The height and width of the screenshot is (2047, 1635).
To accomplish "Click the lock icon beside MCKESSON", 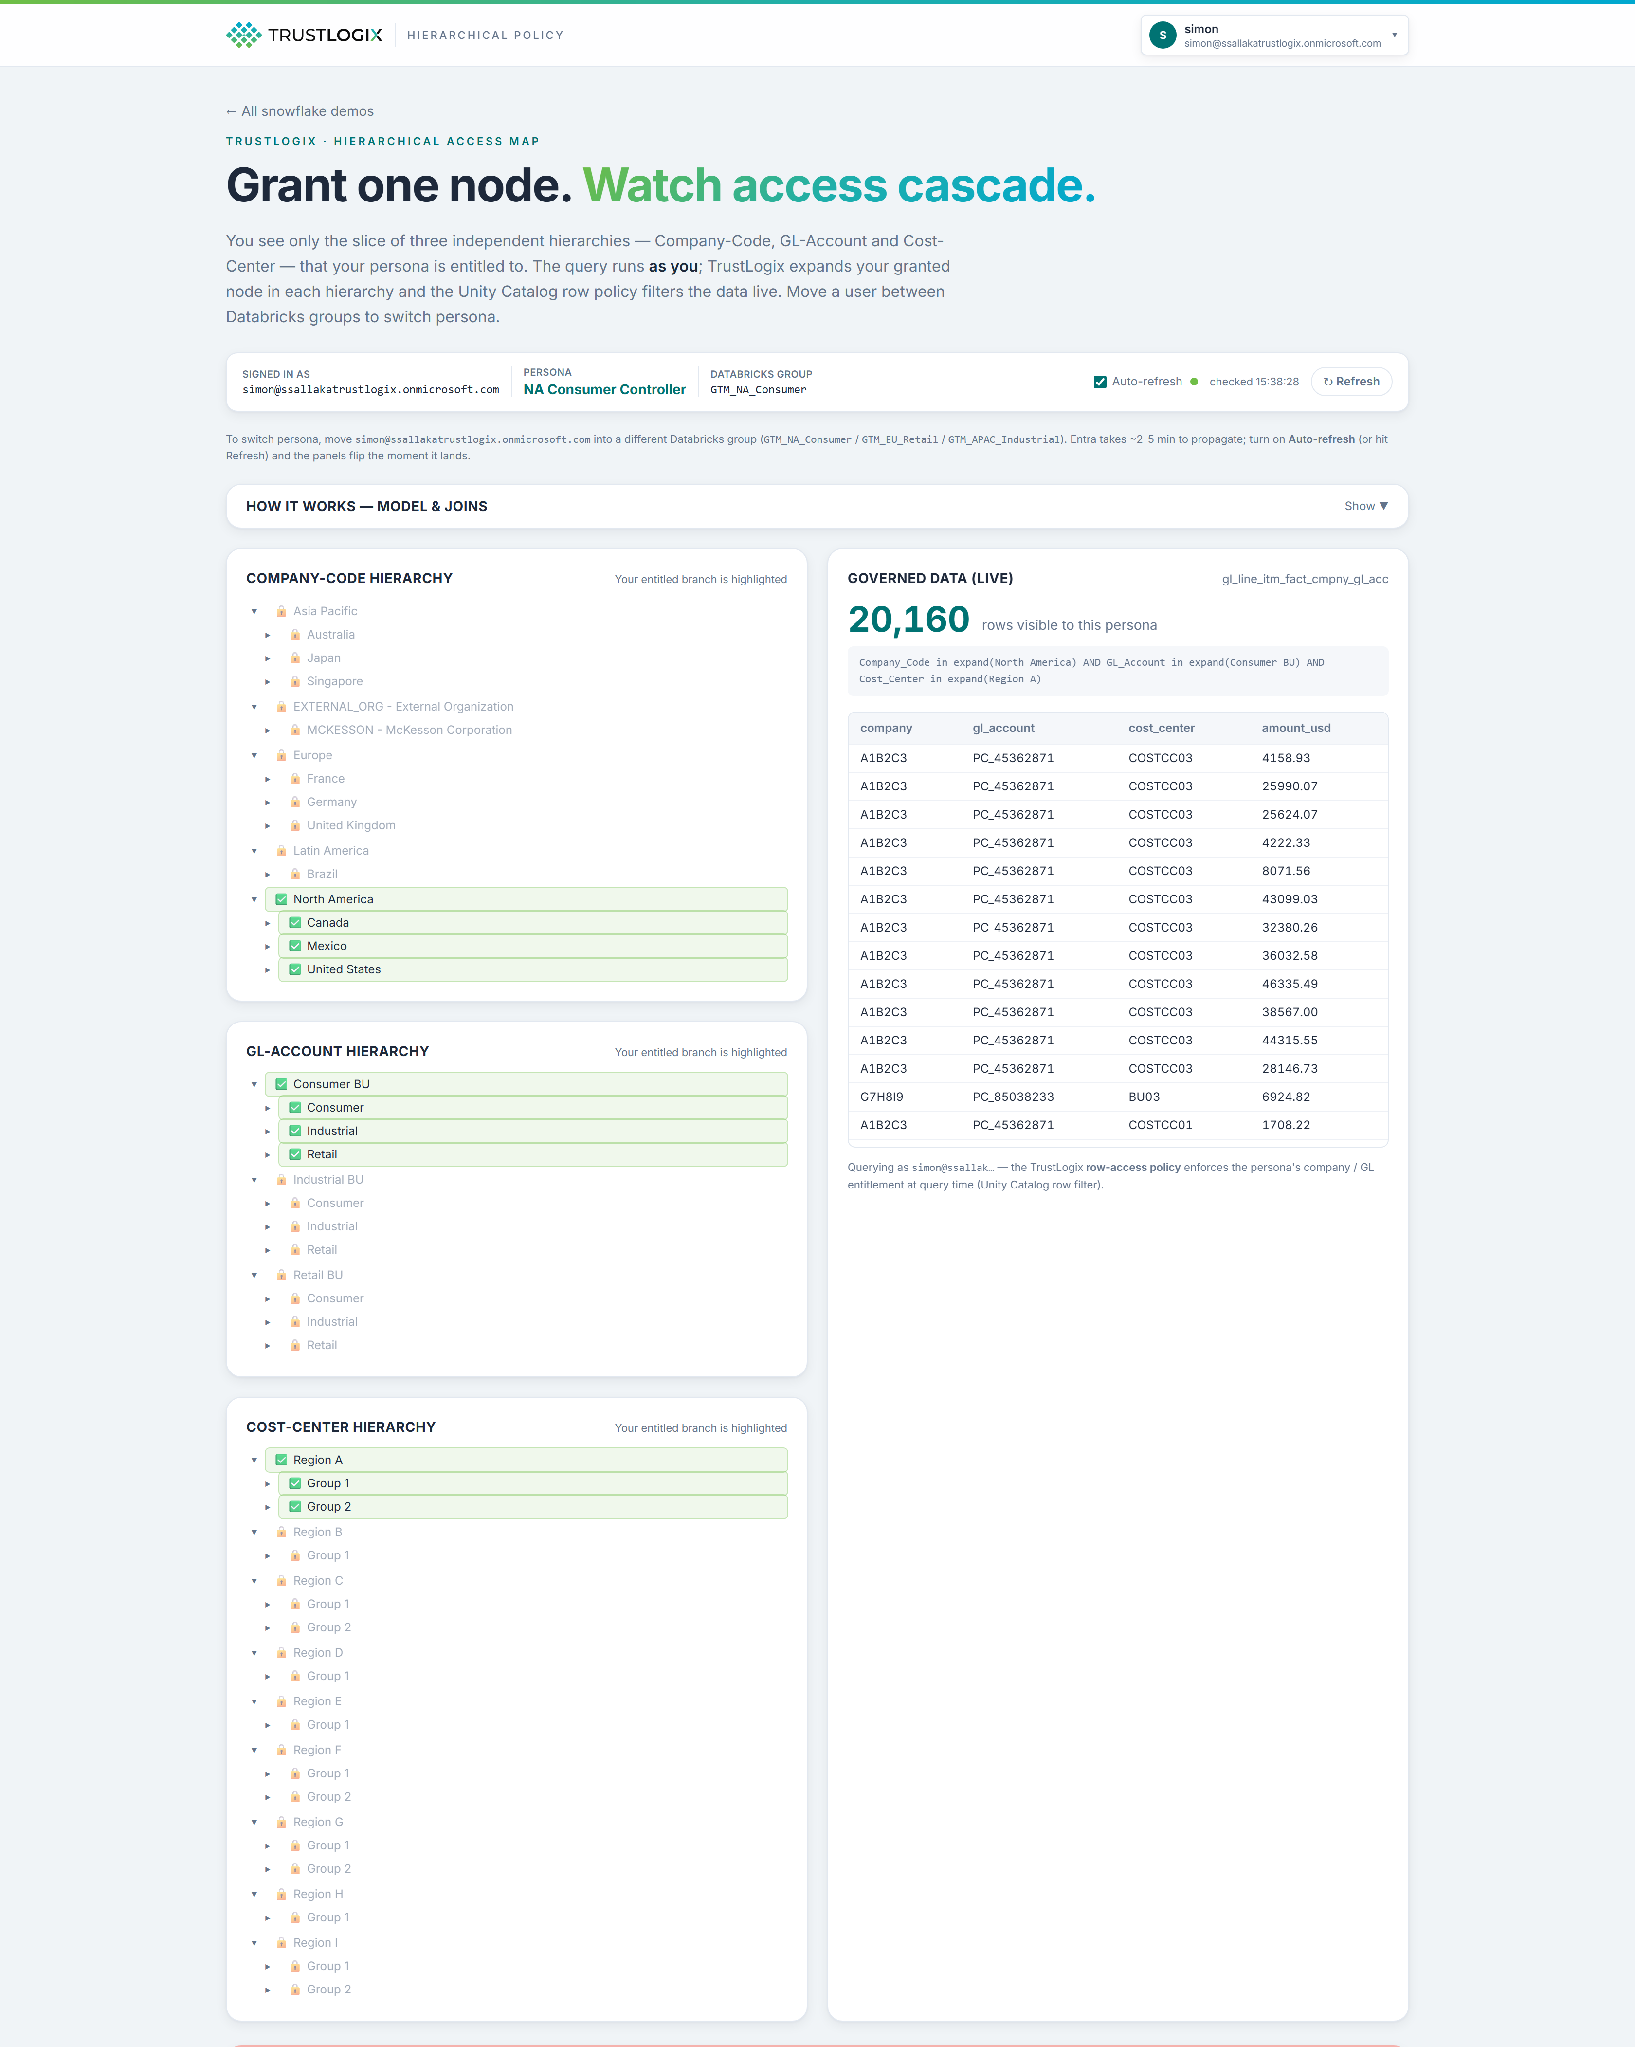I will tap(295, 730).
